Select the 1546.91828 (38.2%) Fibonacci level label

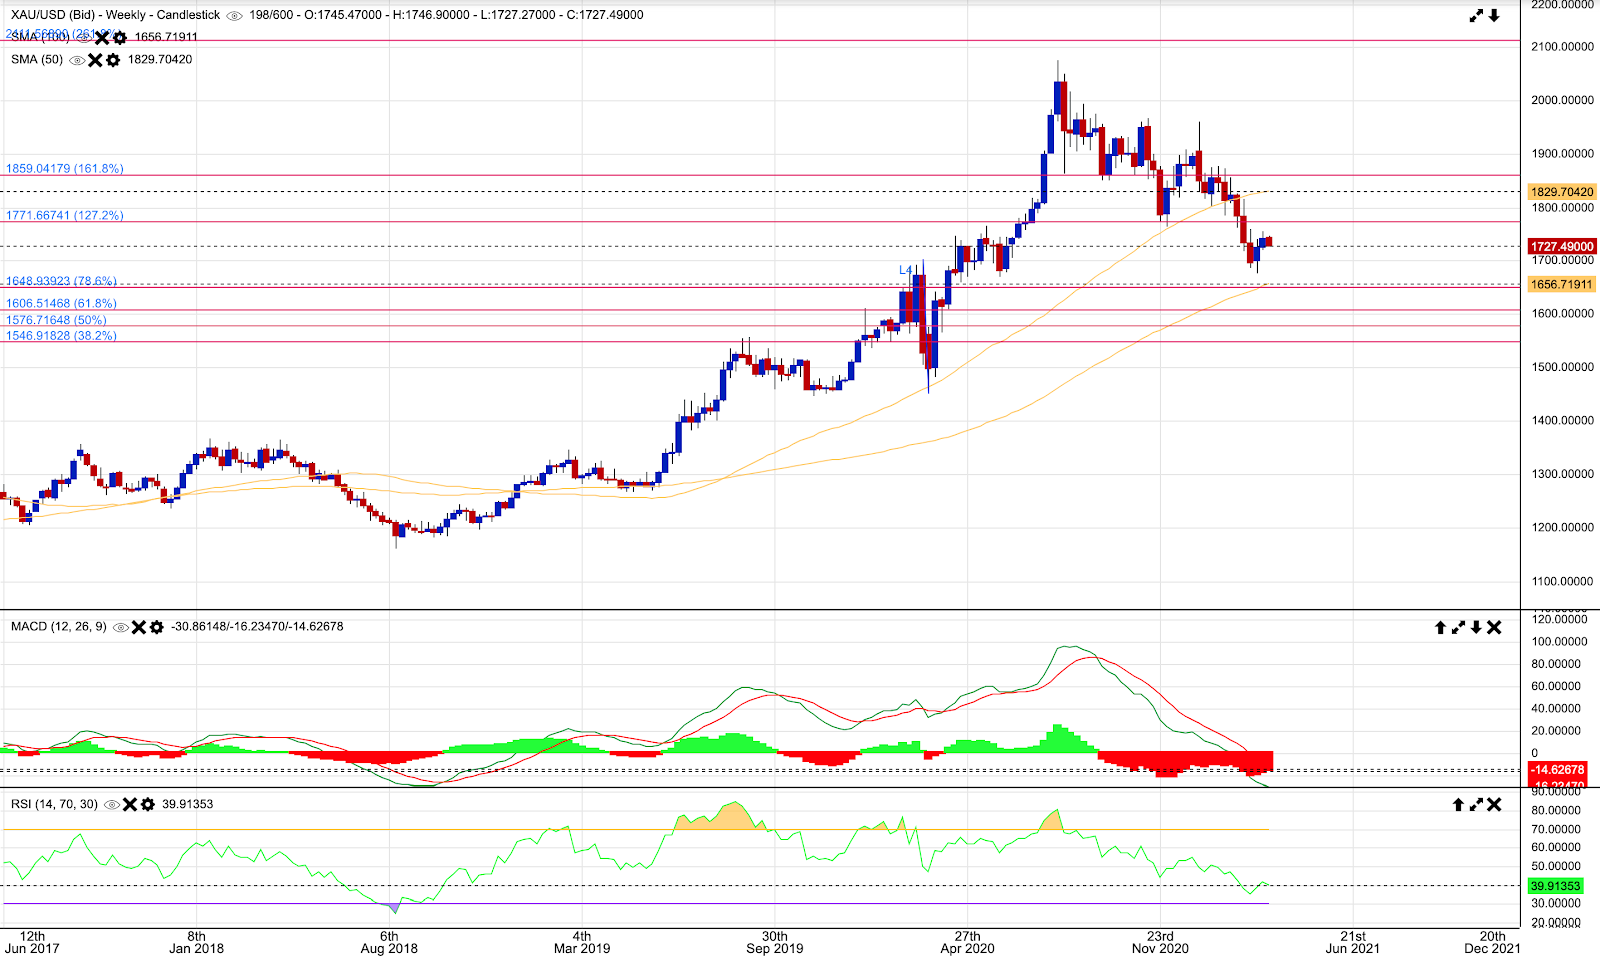click(61, 337)
